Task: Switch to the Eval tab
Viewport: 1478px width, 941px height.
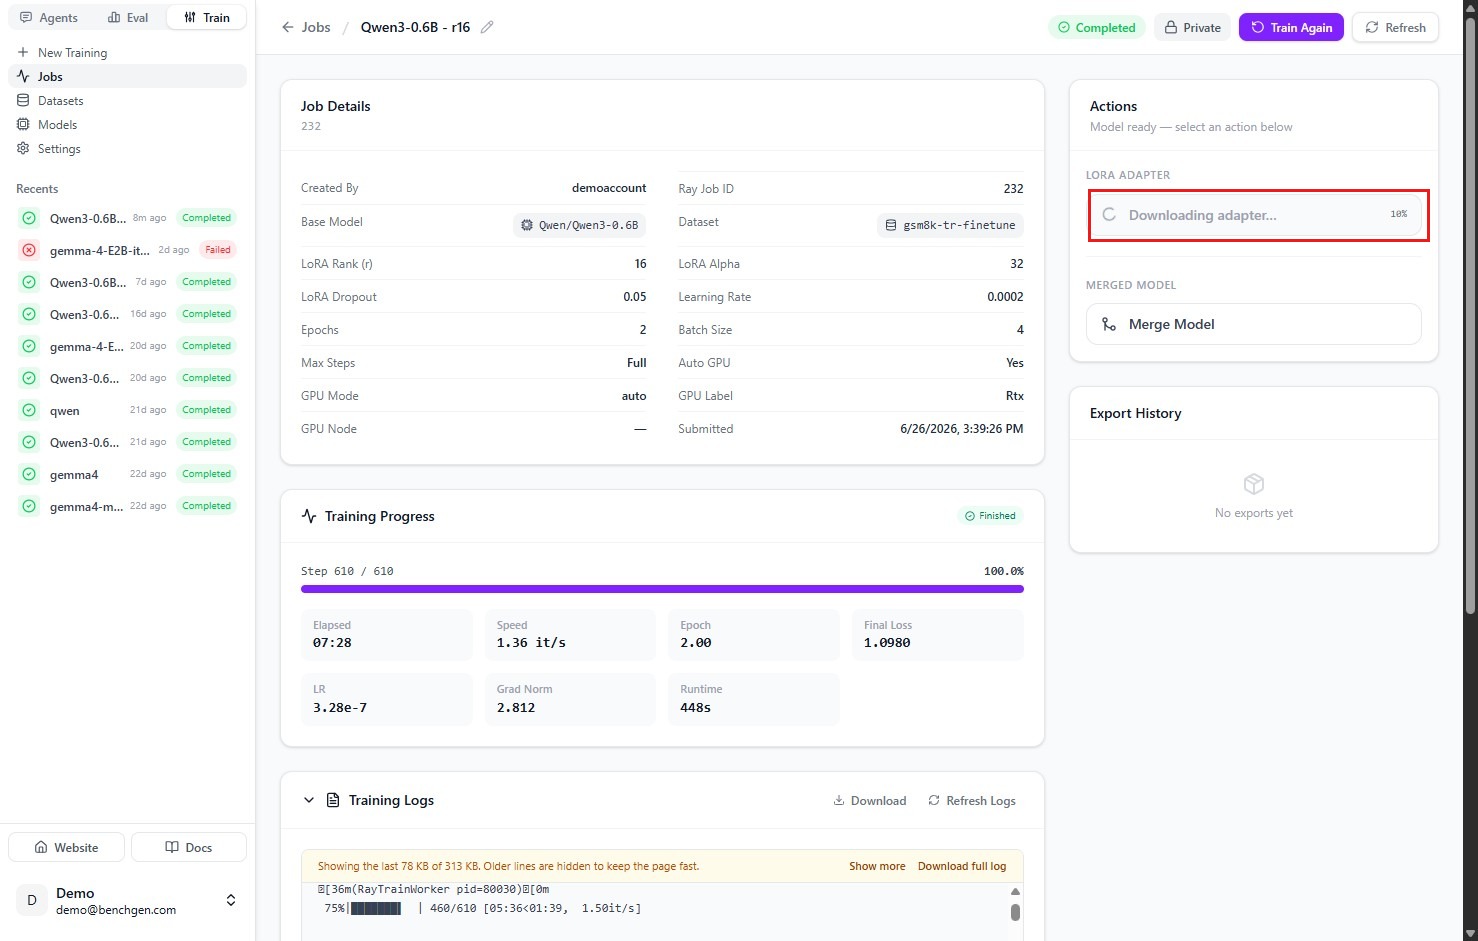Action: coord(128,17)
